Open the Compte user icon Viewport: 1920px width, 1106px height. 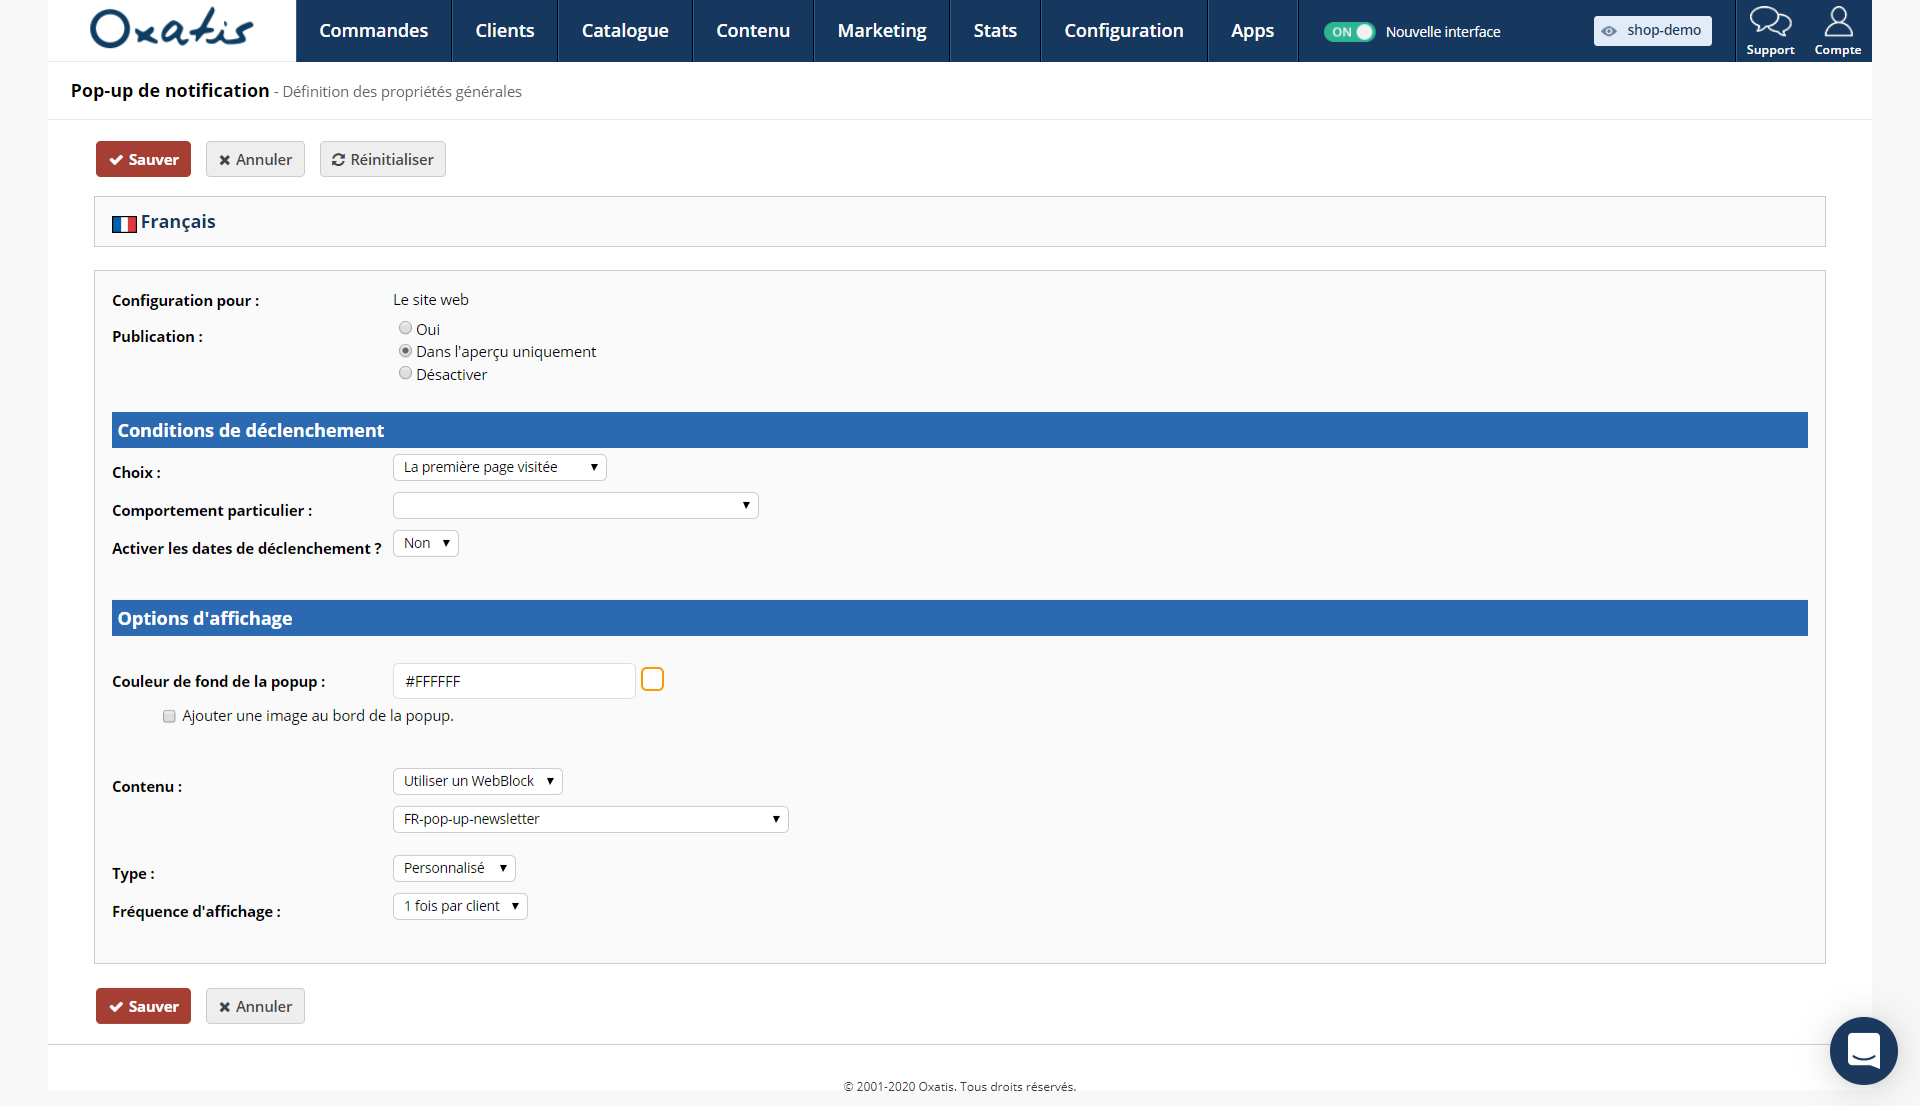point(1837,30)
